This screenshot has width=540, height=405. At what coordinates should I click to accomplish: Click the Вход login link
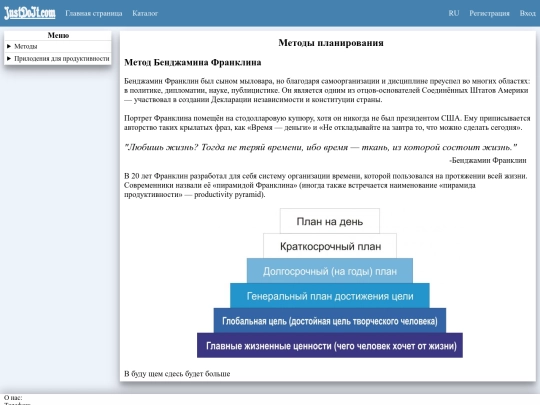[x=527, y=13]
